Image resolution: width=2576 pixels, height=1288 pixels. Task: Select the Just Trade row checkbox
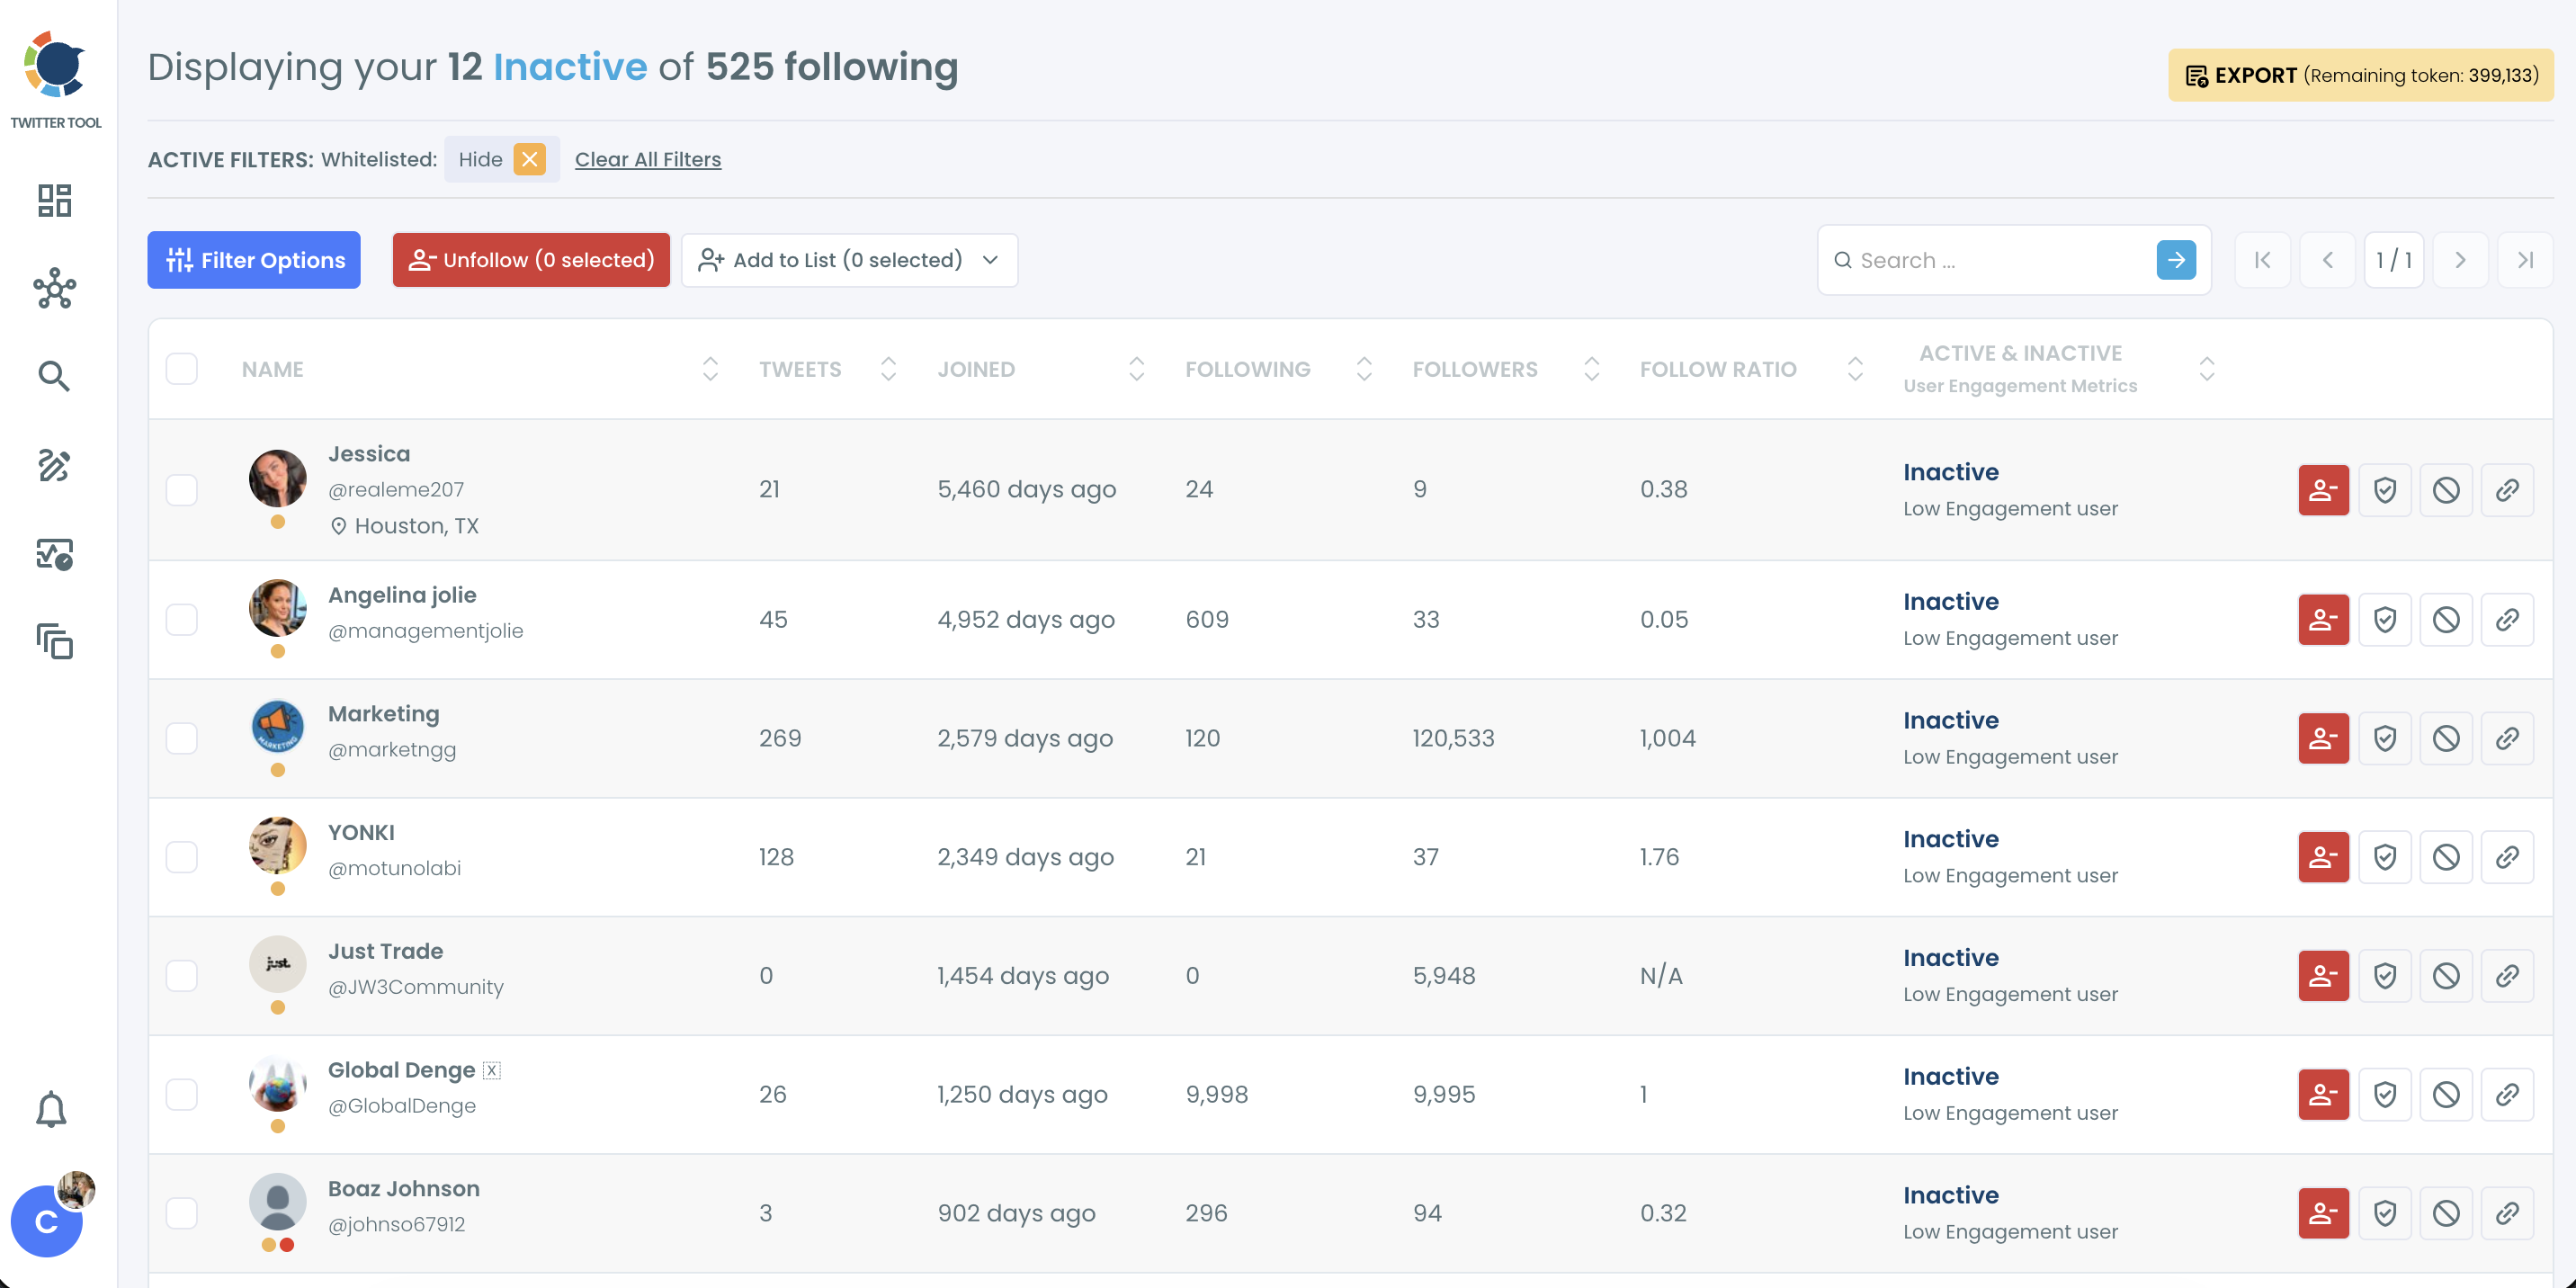tap(182, 976)
